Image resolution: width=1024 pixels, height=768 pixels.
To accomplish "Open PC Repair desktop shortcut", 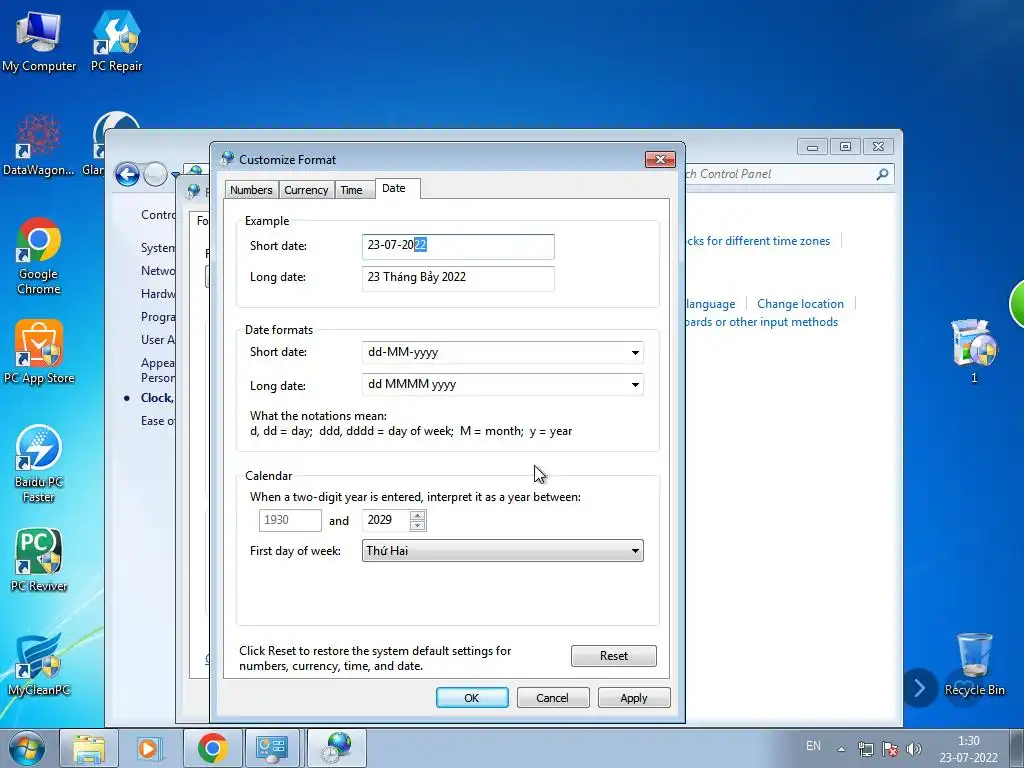I will coord(116,39).
